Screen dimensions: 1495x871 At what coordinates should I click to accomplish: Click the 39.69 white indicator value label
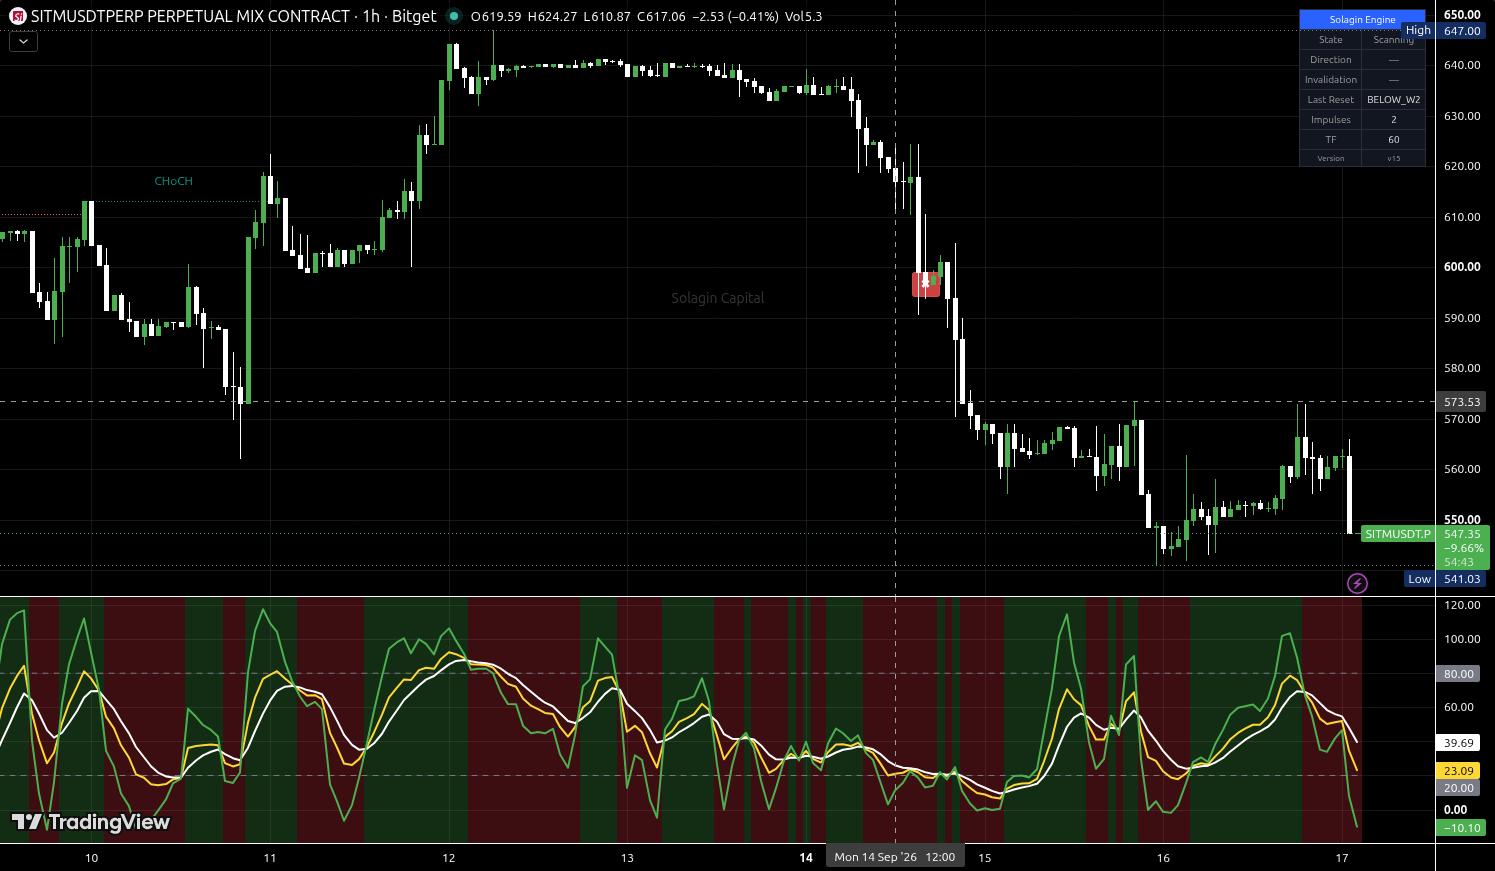tap(1459, 743)
